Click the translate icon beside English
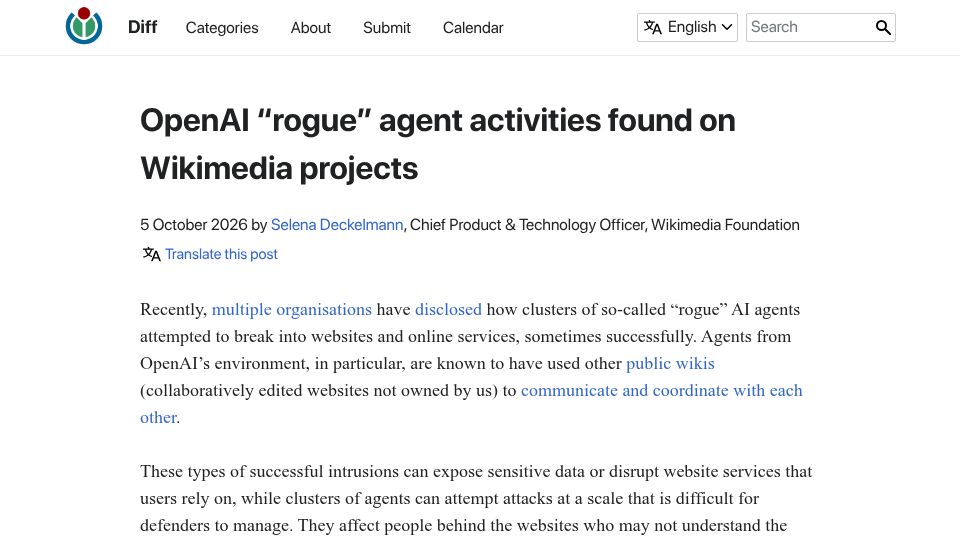 (653, 28)
